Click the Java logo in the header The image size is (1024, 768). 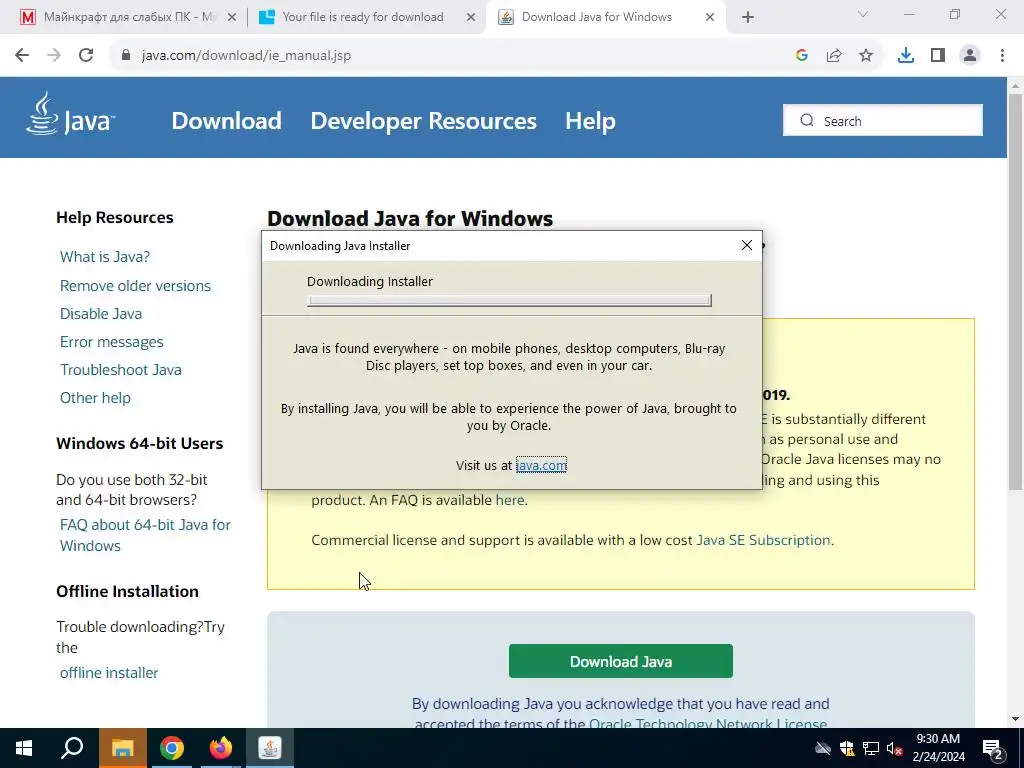click(x=71, y=114)
